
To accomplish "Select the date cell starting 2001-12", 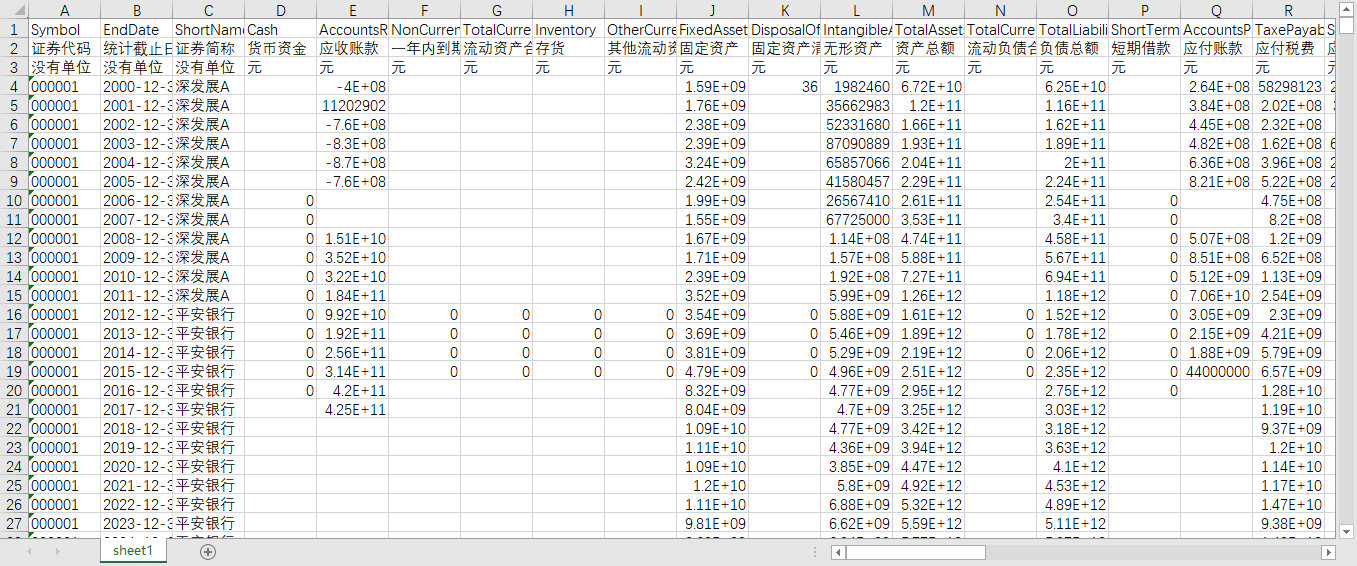I will point(136,106).
